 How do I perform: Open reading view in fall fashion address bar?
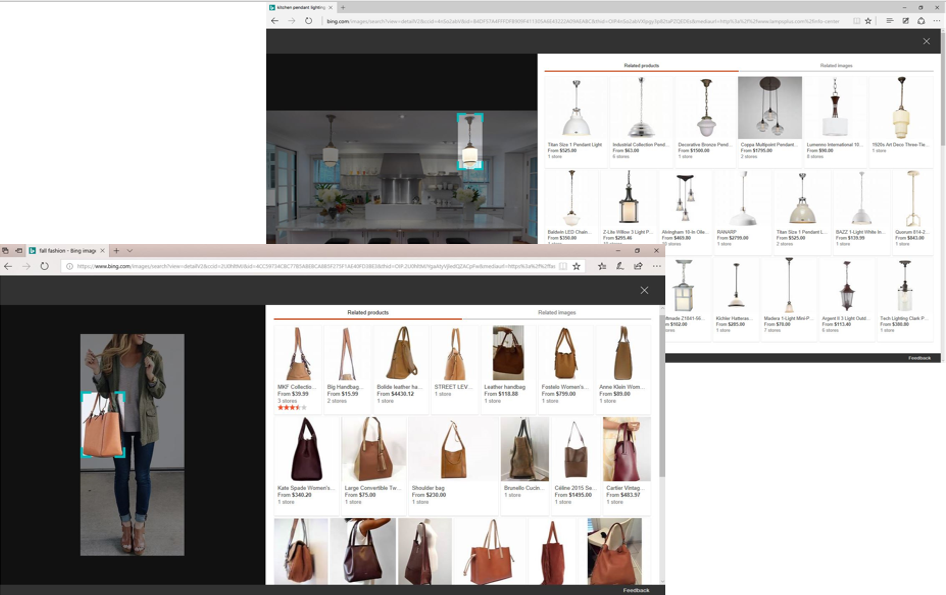coord(563,266)
